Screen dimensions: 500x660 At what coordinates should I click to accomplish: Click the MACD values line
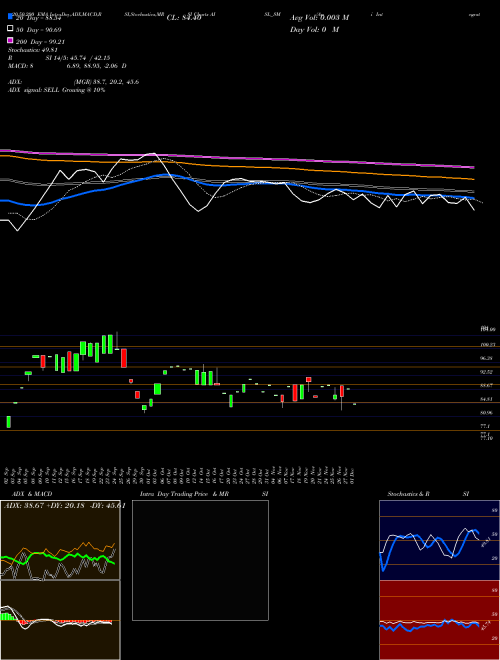tap(67, 66)
